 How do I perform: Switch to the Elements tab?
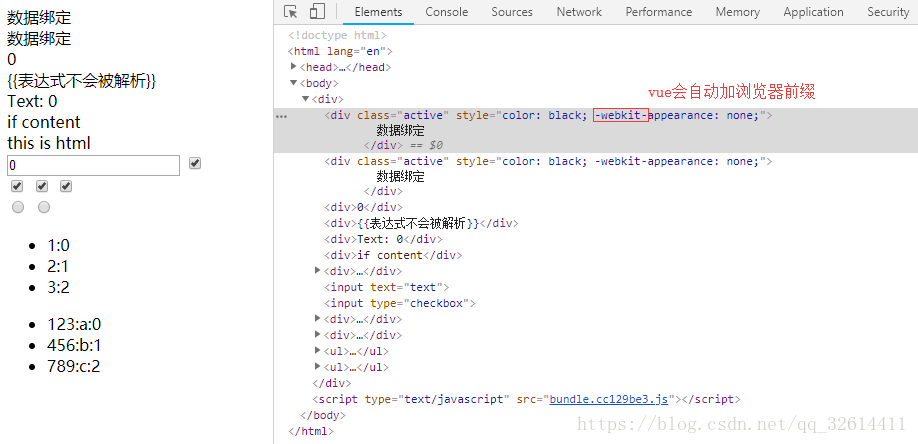378,12
